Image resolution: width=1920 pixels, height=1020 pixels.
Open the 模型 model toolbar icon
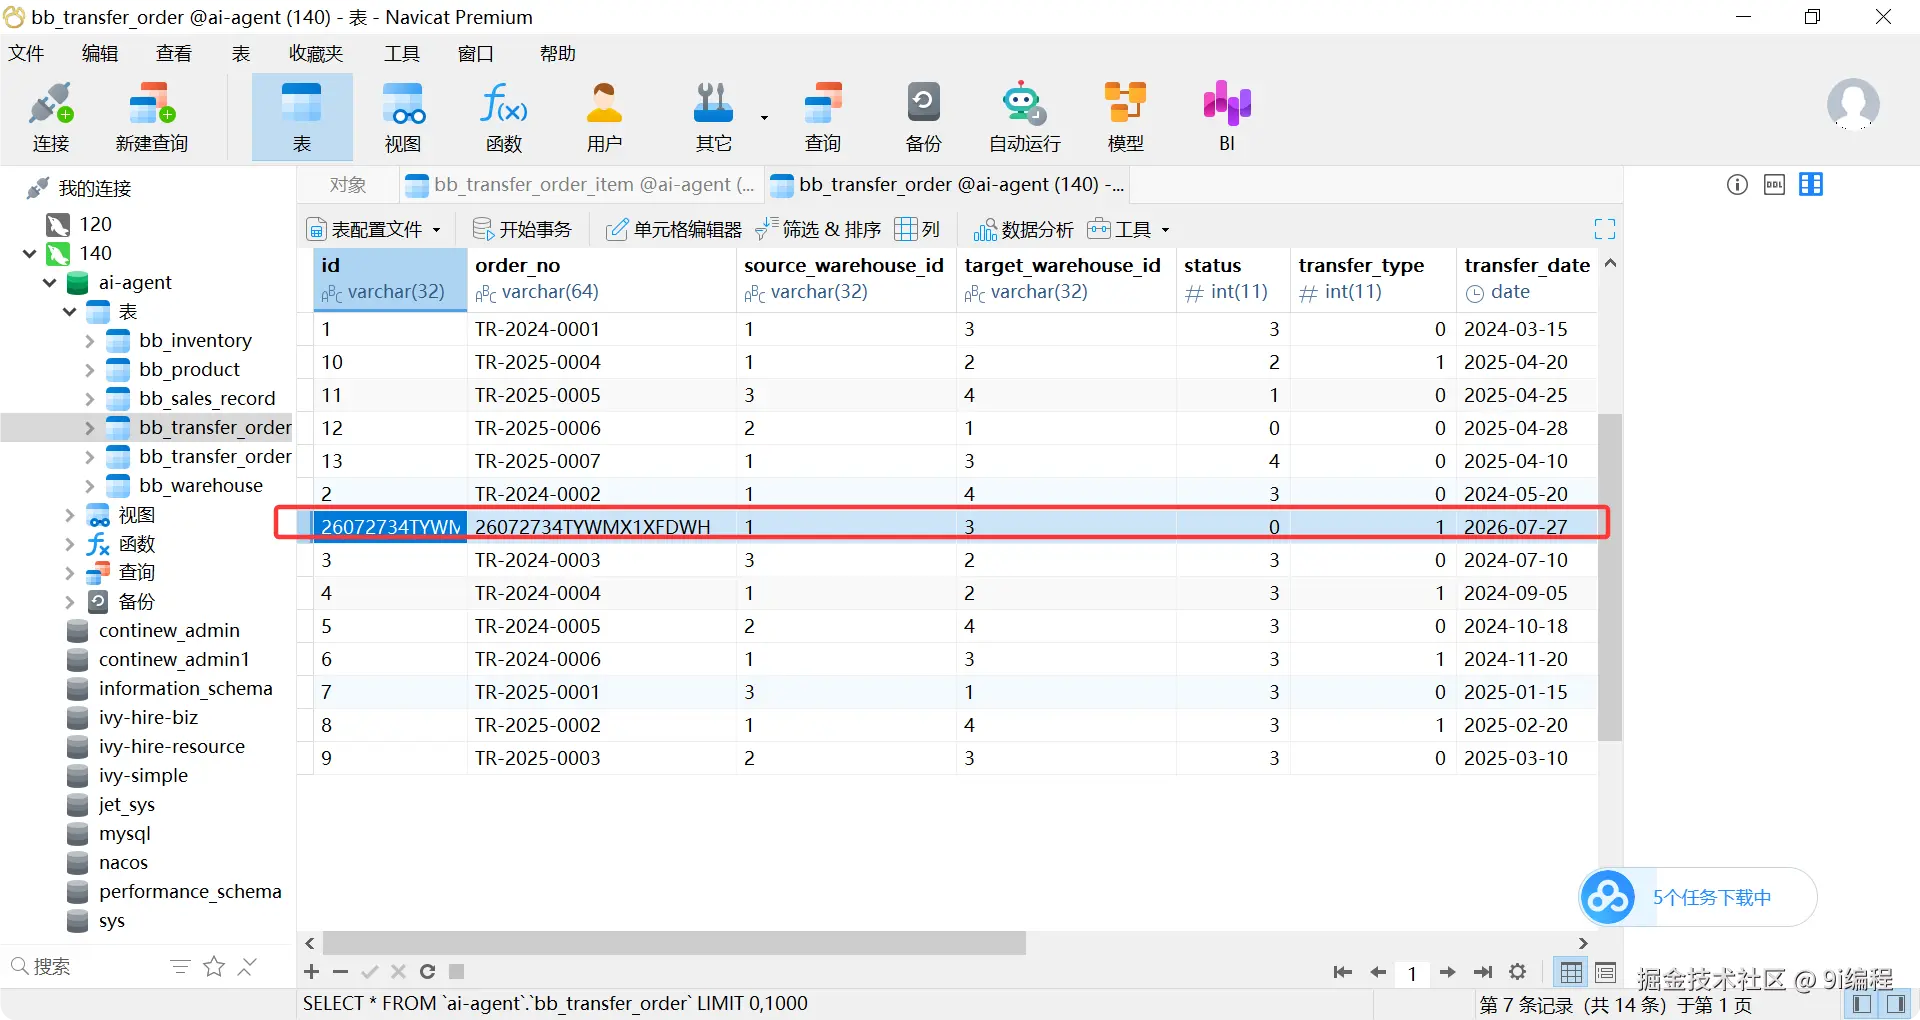(x=1125, y=118)
